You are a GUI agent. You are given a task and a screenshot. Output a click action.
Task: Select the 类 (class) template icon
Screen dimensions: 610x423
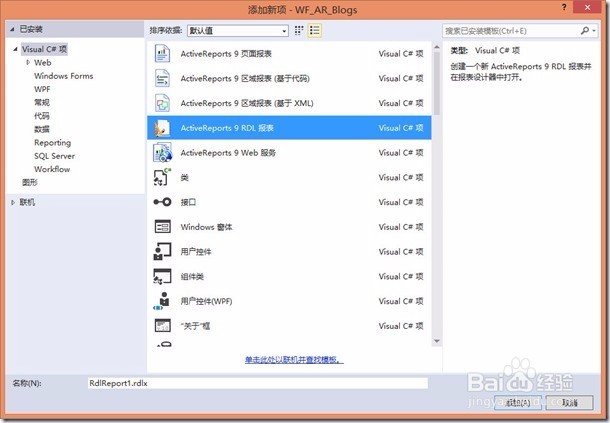coord(162,177)
